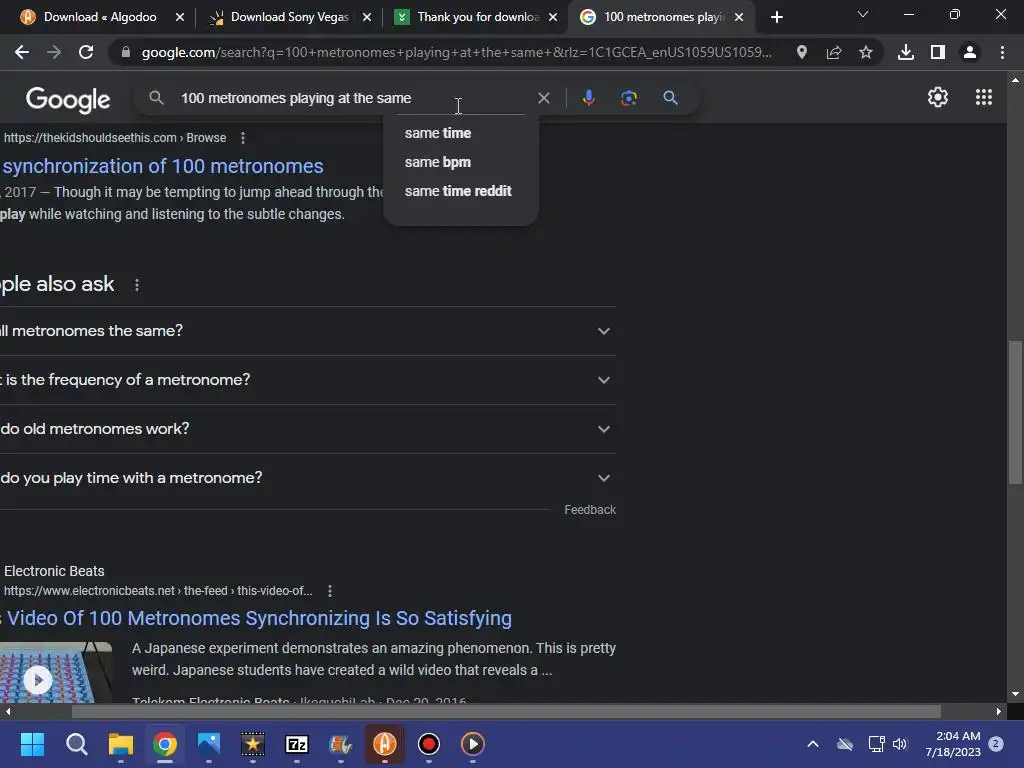
Task: Start voice search with microphone
Action: coord(588,98)
